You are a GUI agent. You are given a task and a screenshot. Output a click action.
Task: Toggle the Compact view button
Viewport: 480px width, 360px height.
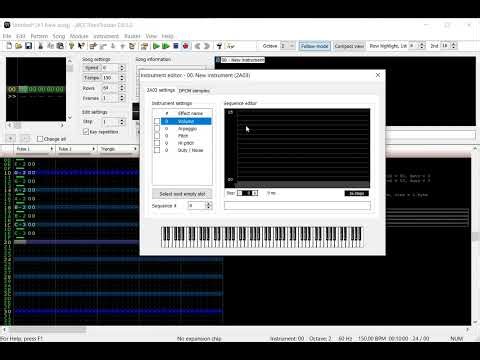(x=349, y=46)
